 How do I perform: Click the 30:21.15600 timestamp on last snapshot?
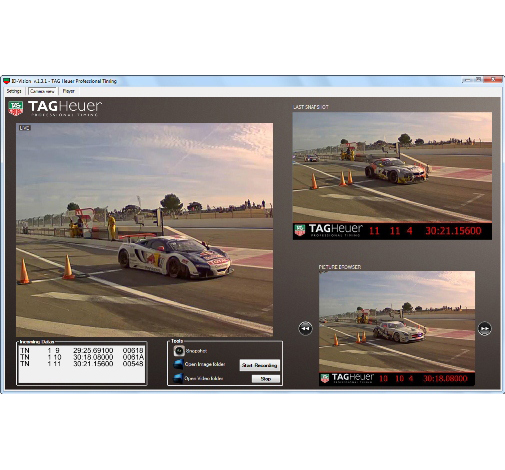(x=453, y=231)
